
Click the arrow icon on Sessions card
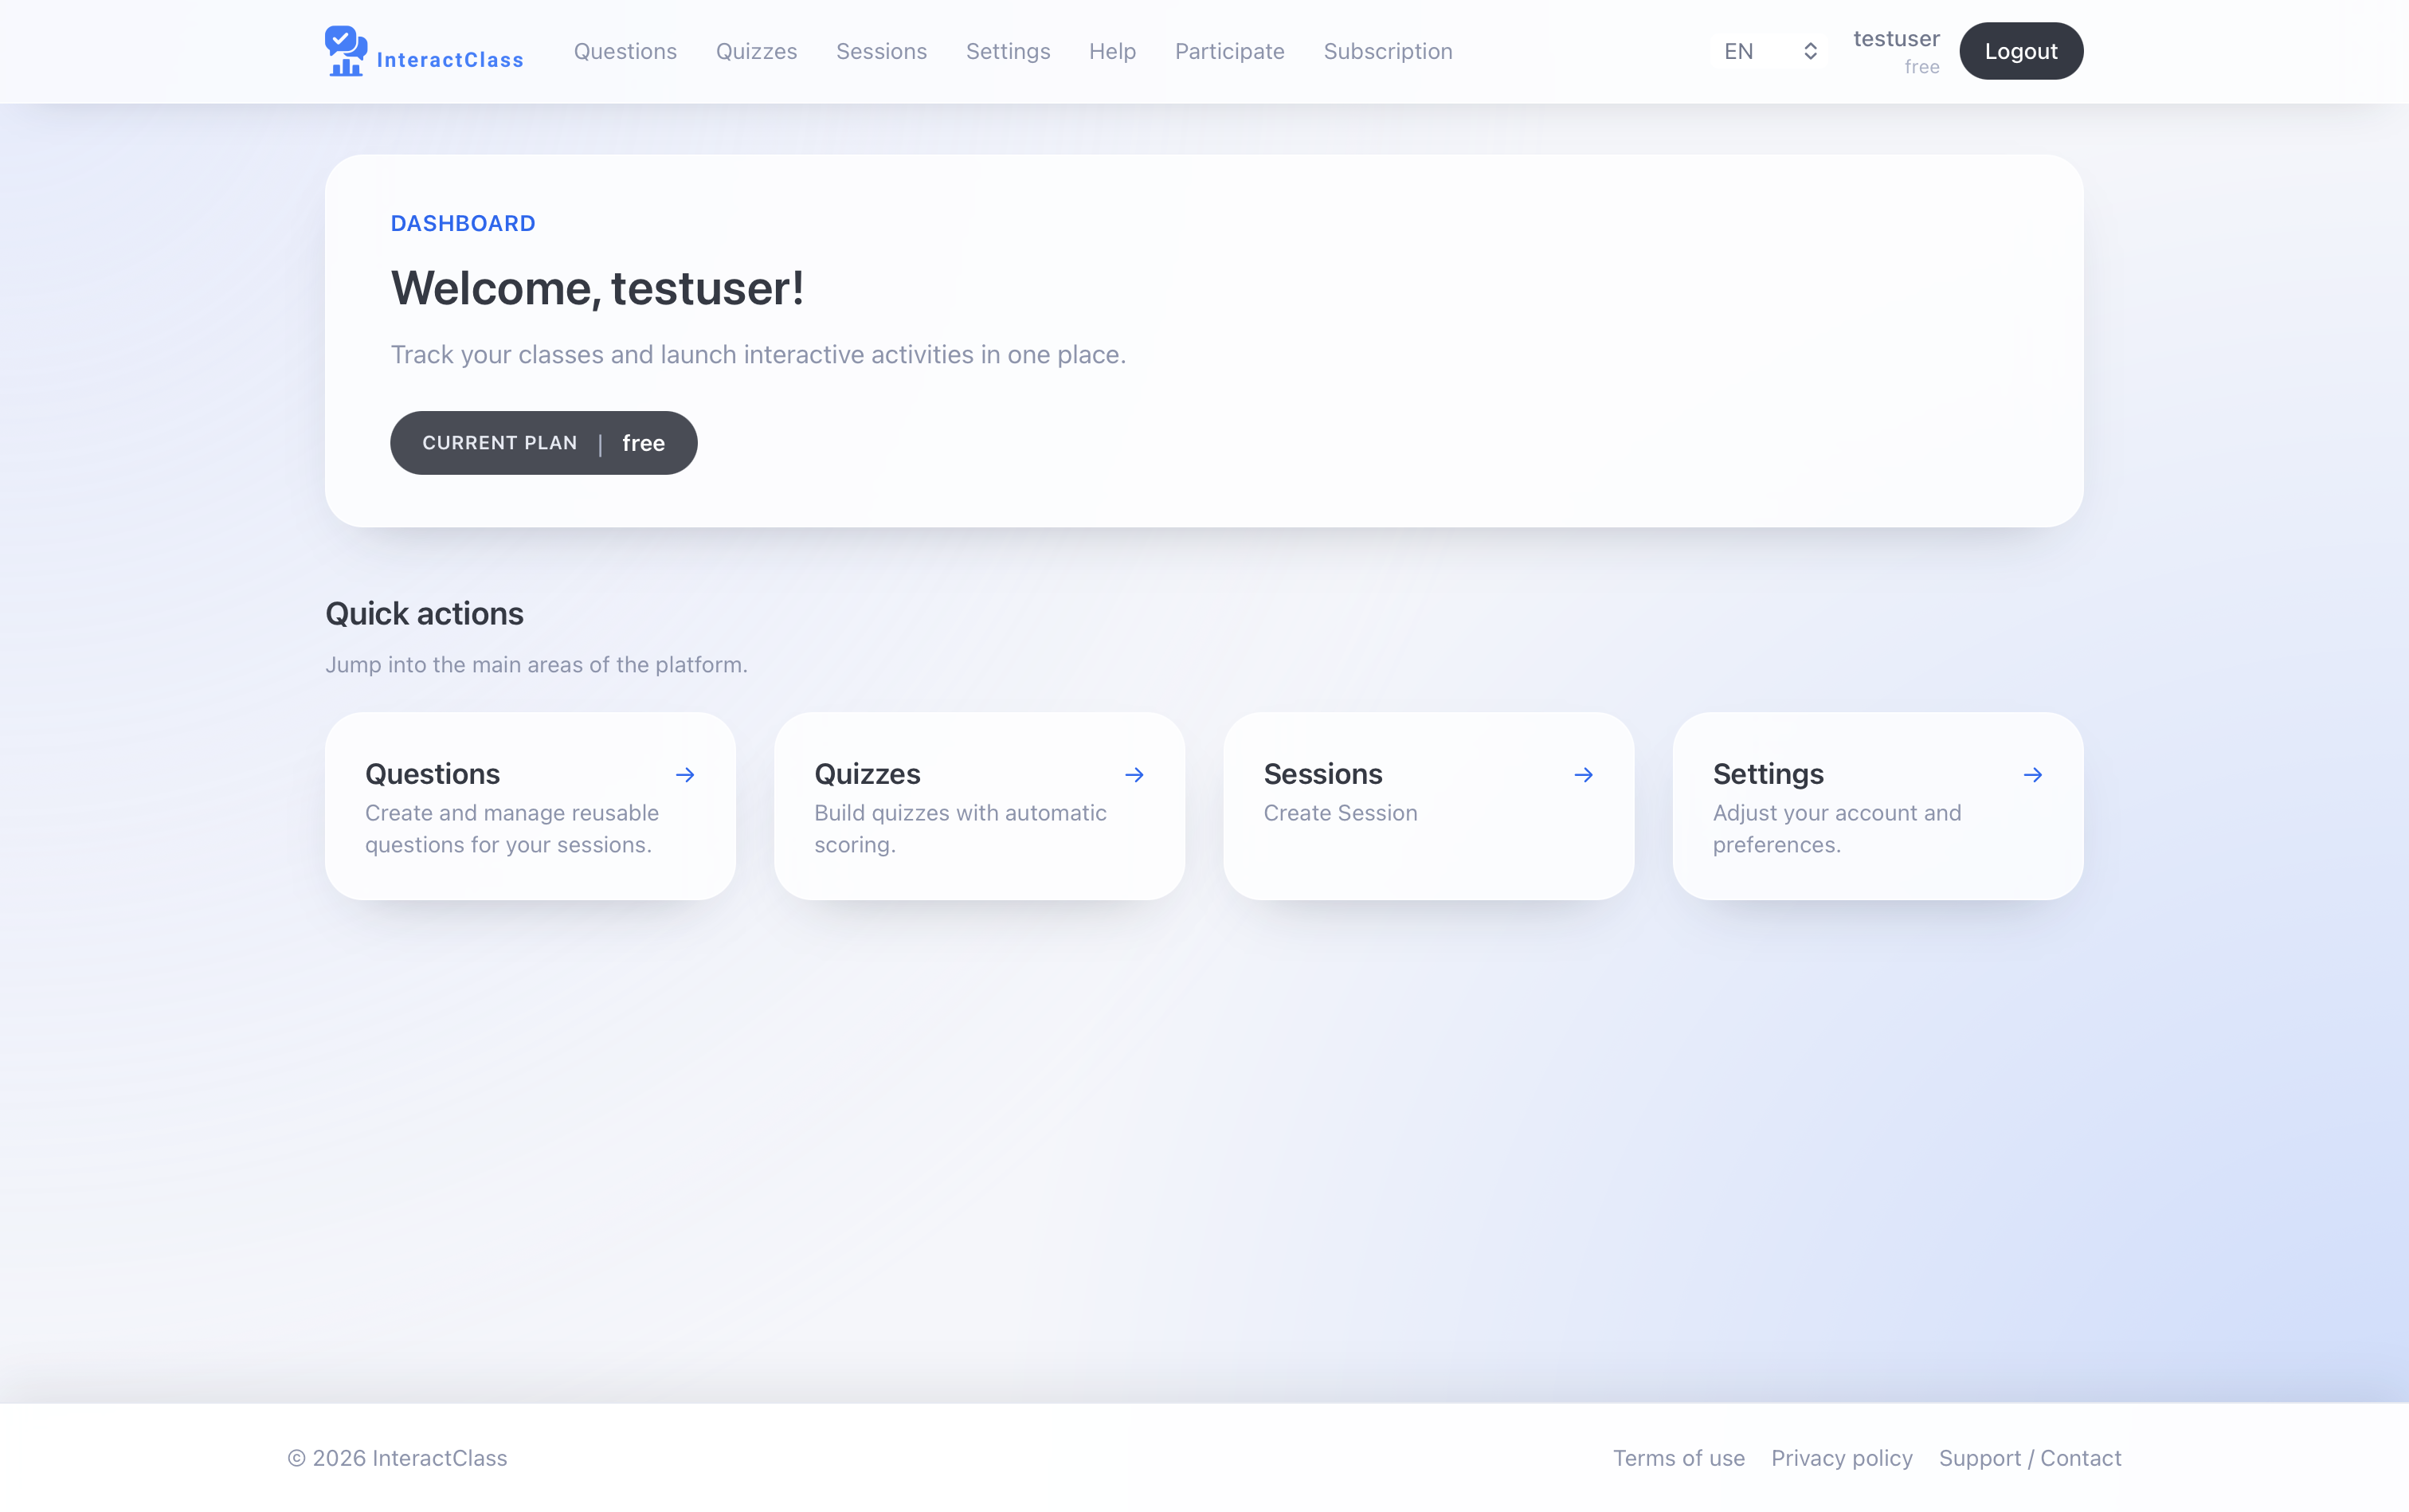point(1583,775)
